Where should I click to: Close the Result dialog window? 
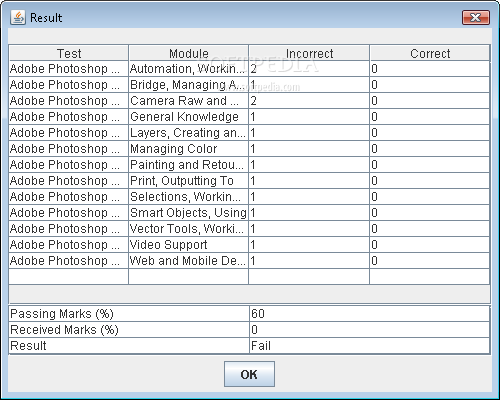point(476,17)
